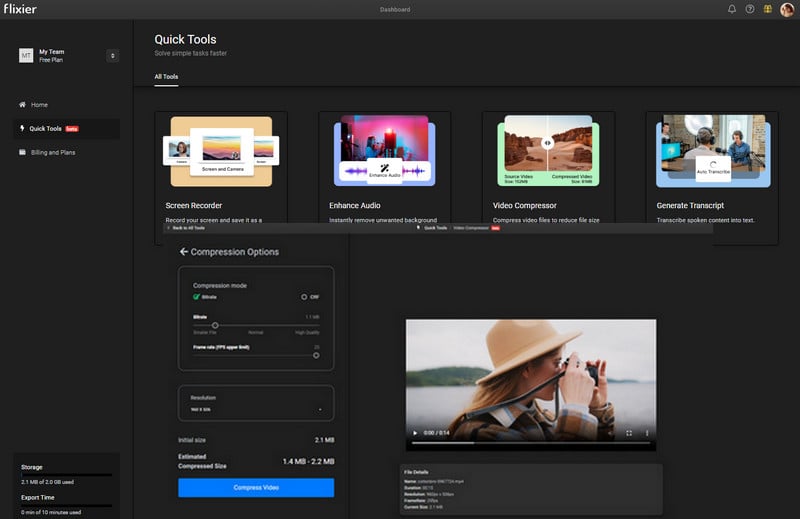This screenshot has height=519, width=800.
Task: Click the Generate Transcript thumbnail image
Action: (713, 151)
